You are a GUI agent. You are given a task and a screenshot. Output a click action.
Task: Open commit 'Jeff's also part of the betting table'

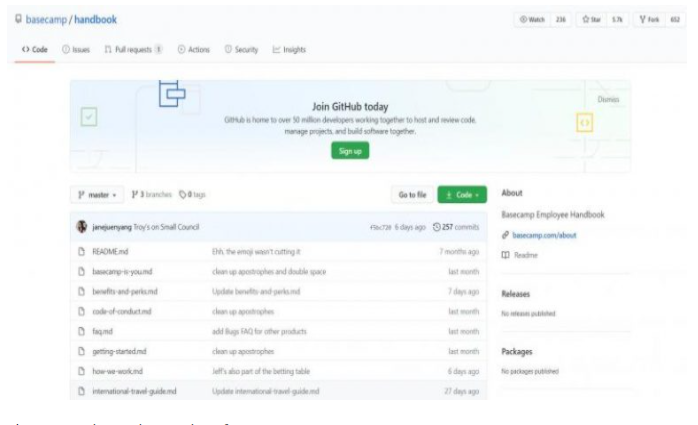261,371
